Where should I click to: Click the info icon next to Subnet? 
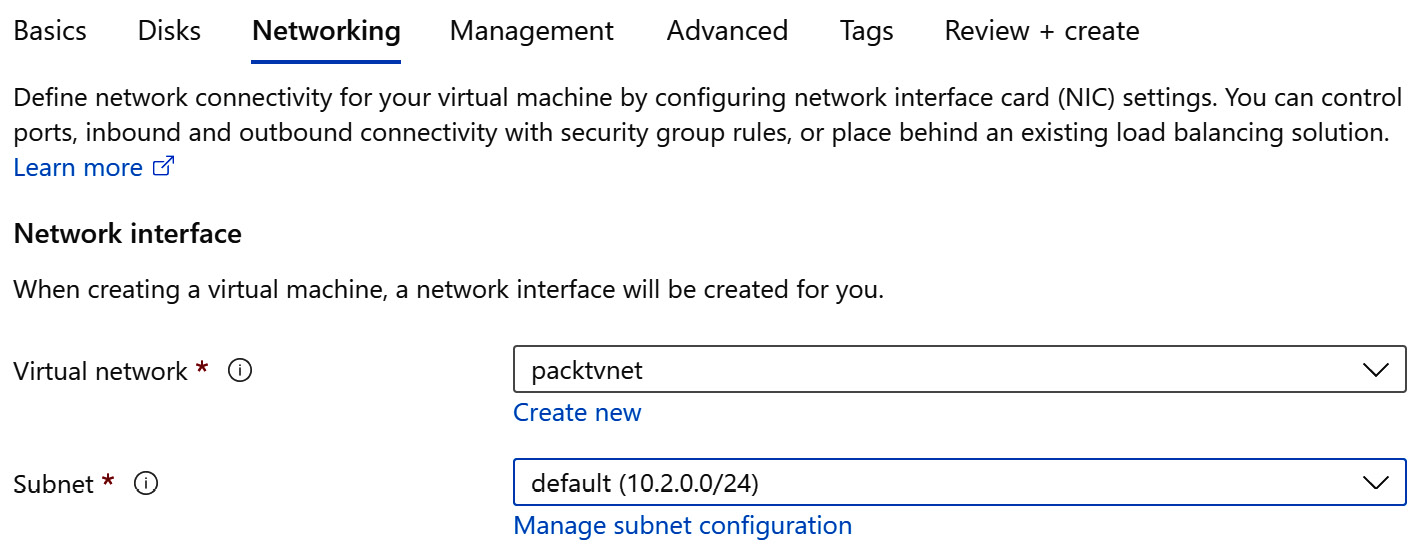pos(146,484)
